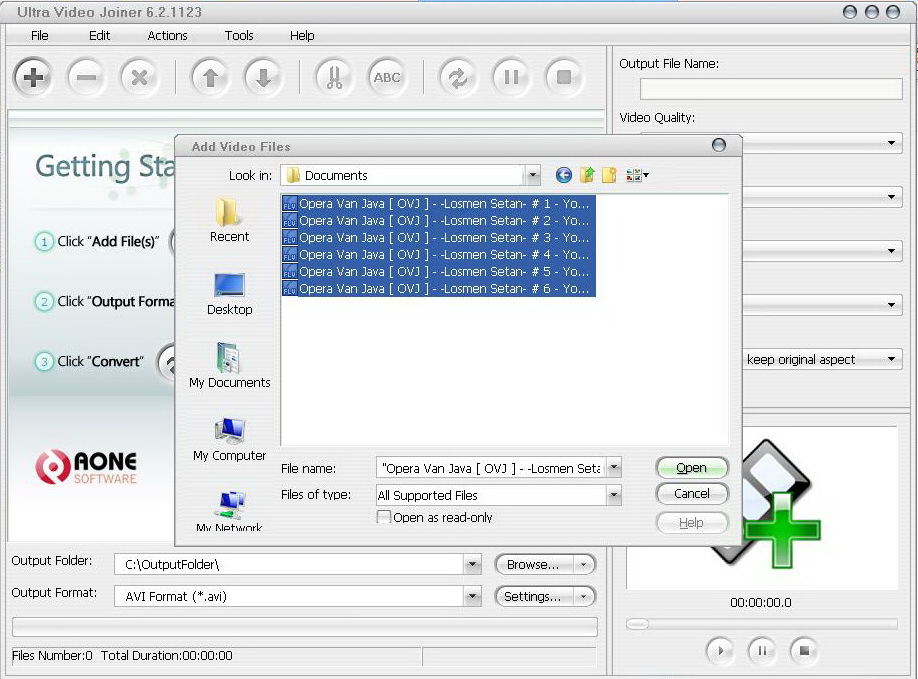Screen dimensions: 918x679
Task: Open the Tools menu
Action: [239, 35]
